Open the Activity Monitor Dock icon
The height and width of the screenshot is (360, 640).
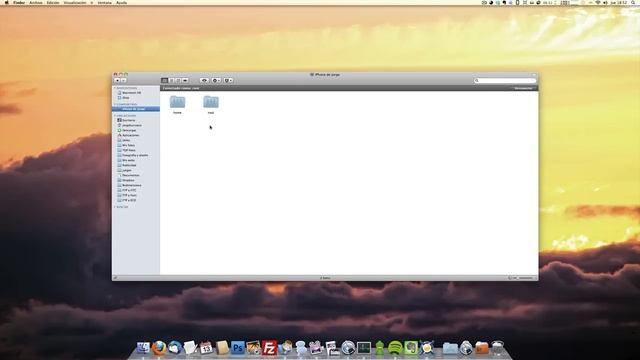pos(364,348)
